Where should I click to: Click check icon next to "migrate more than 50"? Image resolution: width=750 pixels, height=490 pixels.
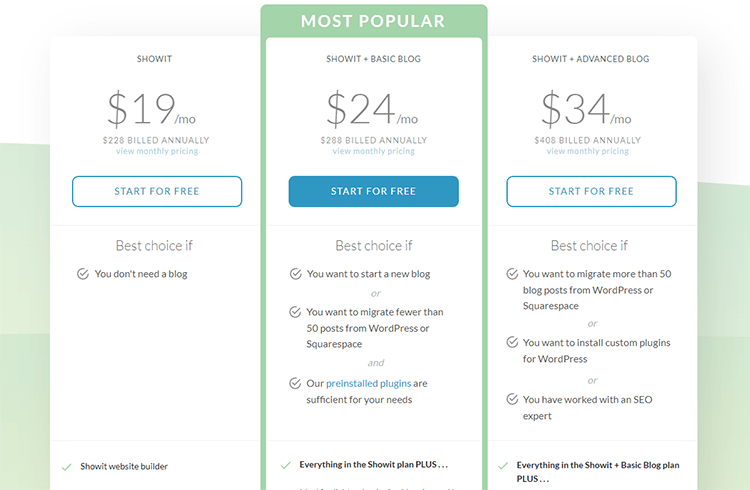point(512,274)
